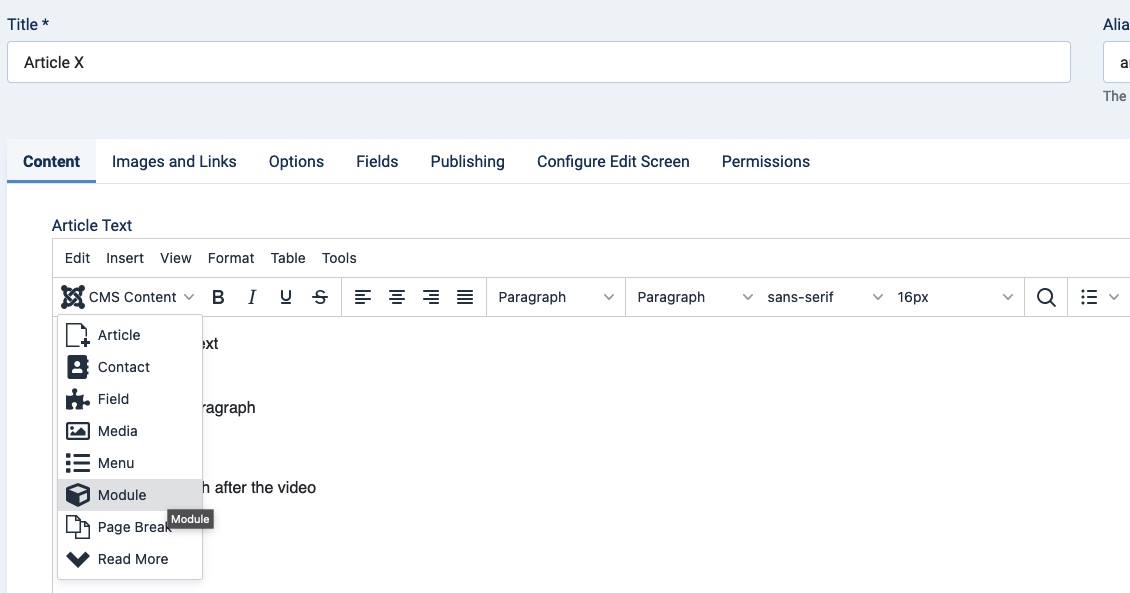1130x593 pixels.
Task: Open the View menu
Action: tap(176, 258)
